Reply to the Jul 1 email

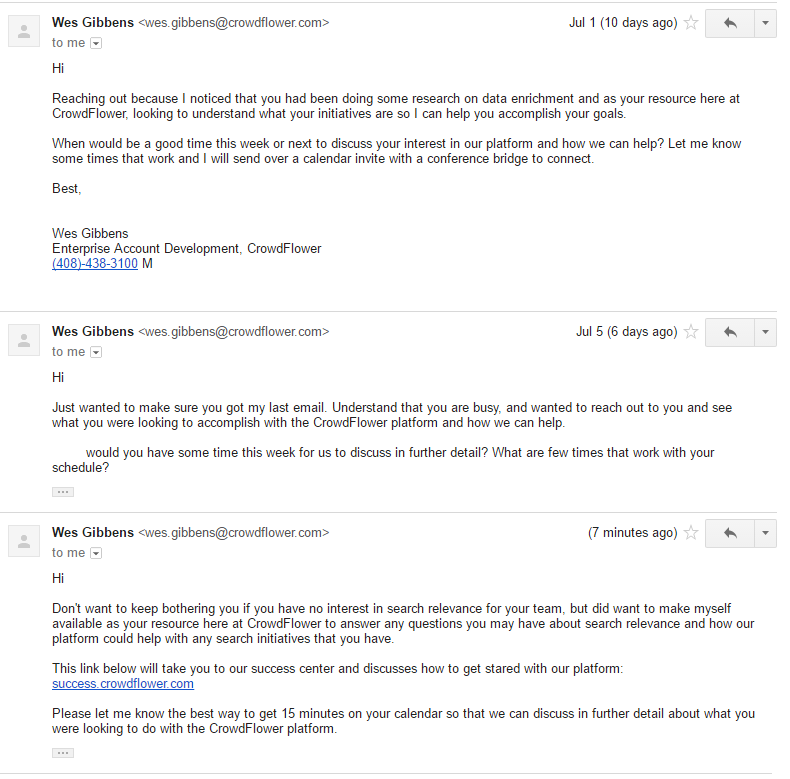point(729,23)
